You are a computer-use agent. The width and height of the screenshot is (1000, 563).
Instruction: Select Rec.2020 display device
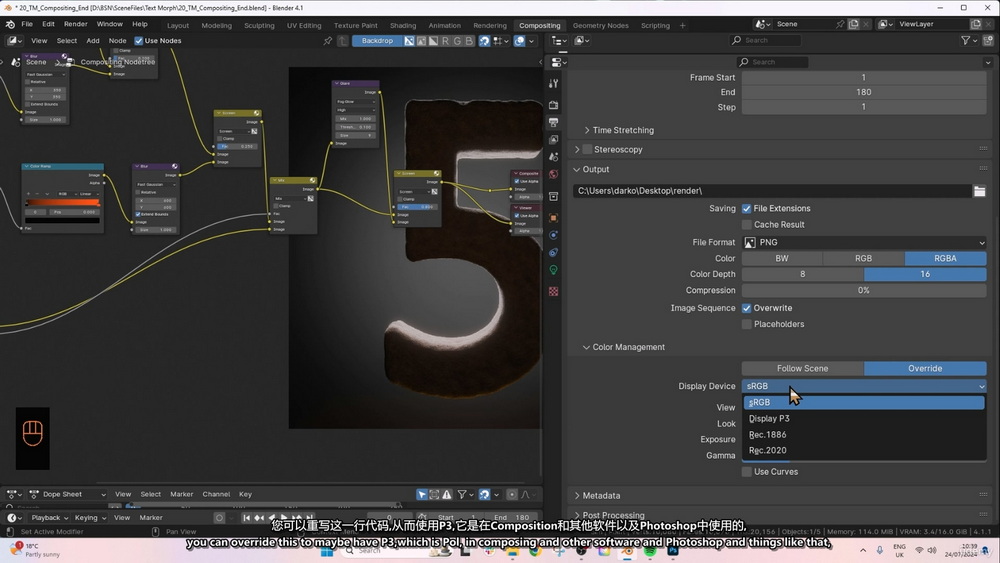pyautogui.click(x=864, y=450)
